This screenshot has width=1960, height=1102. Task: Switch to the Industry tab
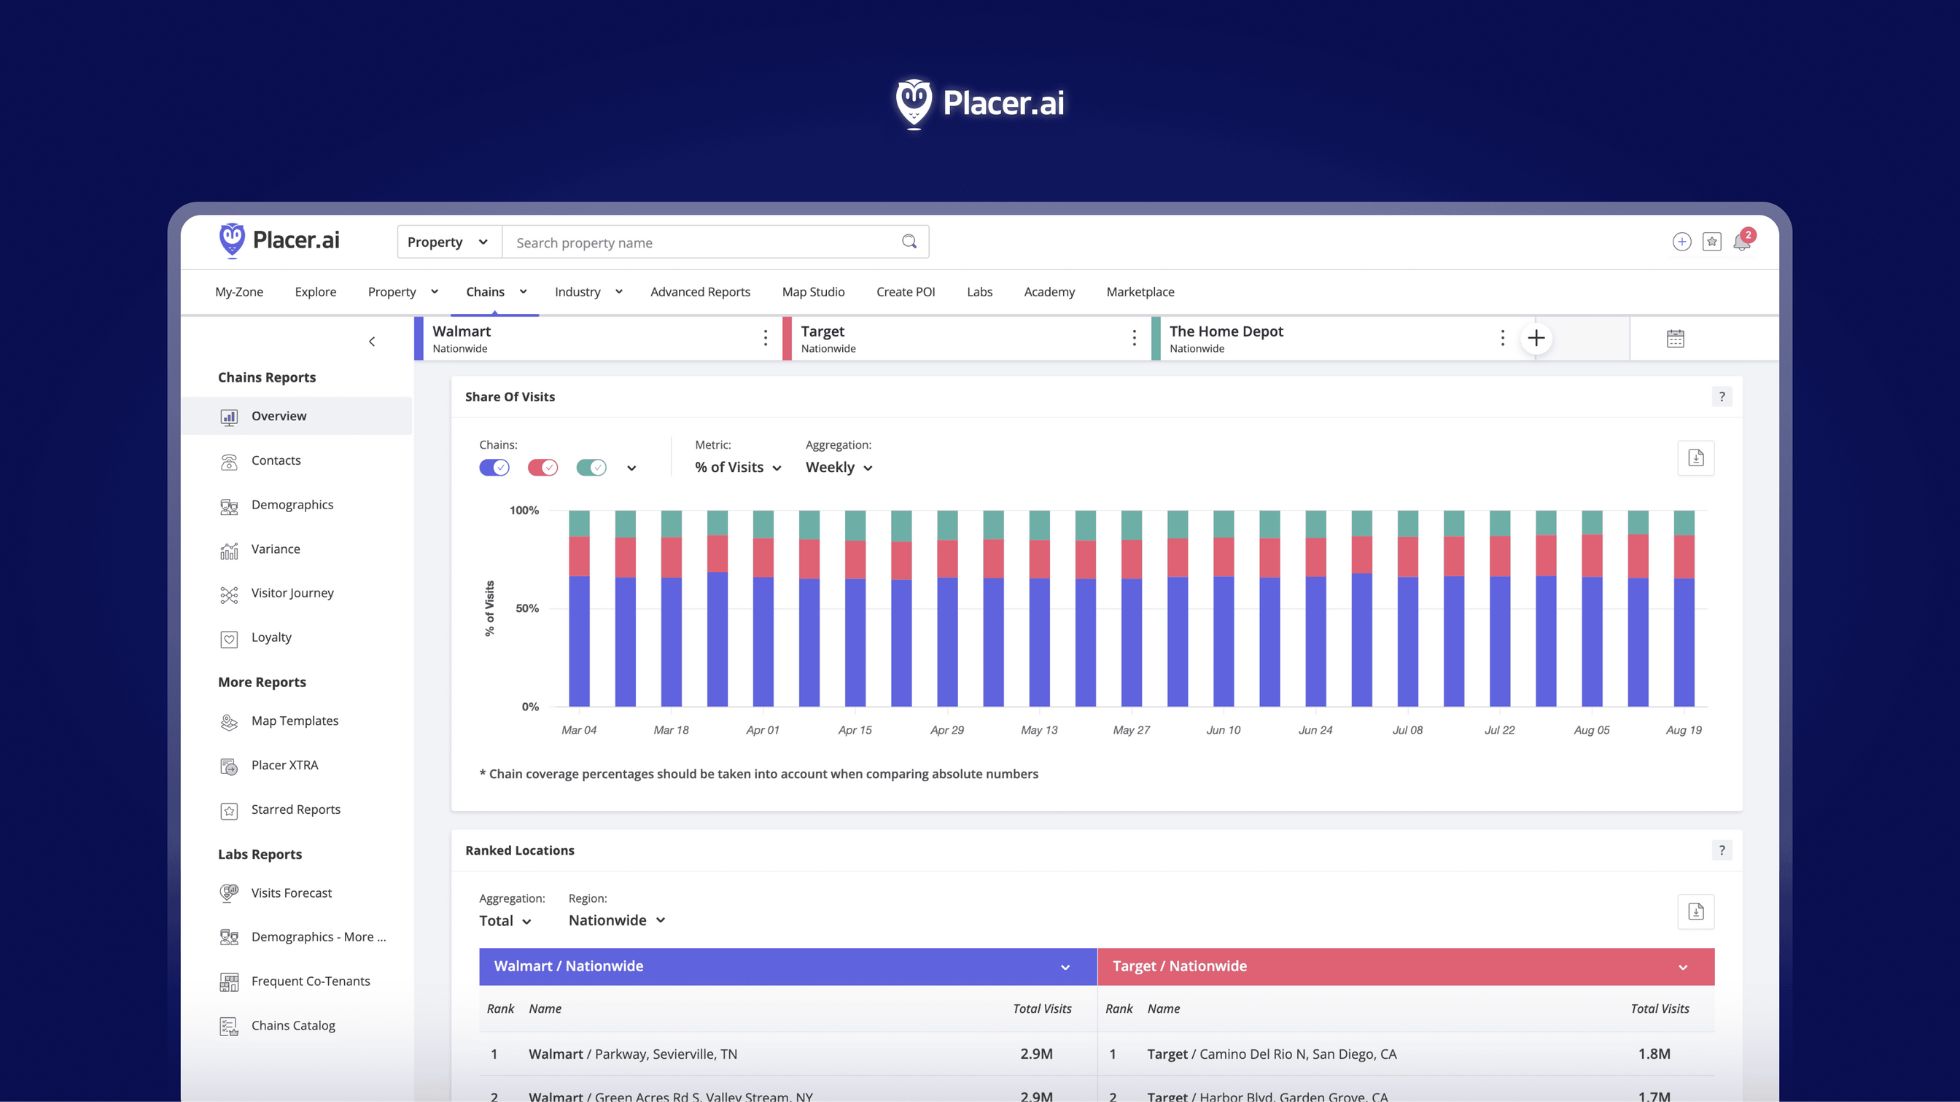tap(578, 291)
